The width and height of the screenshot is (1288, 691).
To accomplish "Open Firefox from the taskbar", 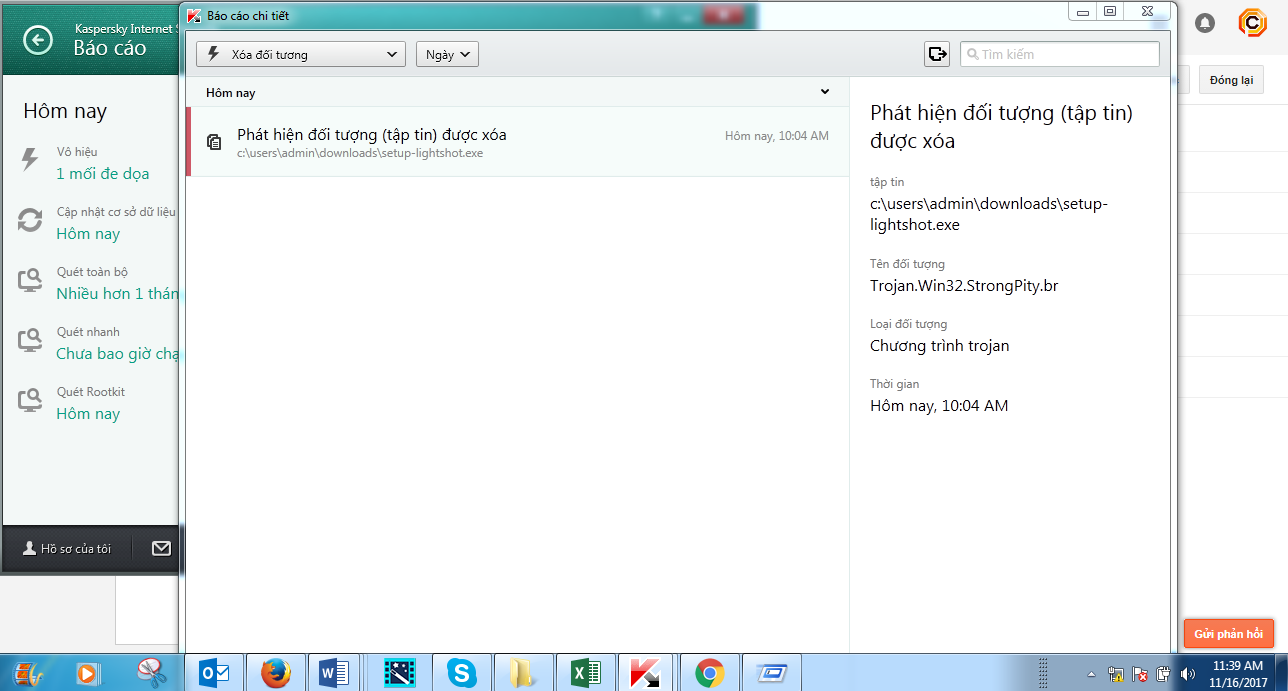I will tap(276, 673).
